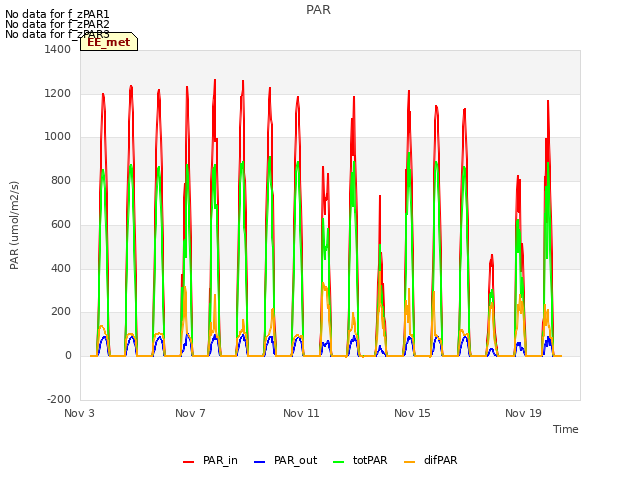Click the 1200 y-axis tick label
The image size is (640, 480).
[x=58, y=93]
